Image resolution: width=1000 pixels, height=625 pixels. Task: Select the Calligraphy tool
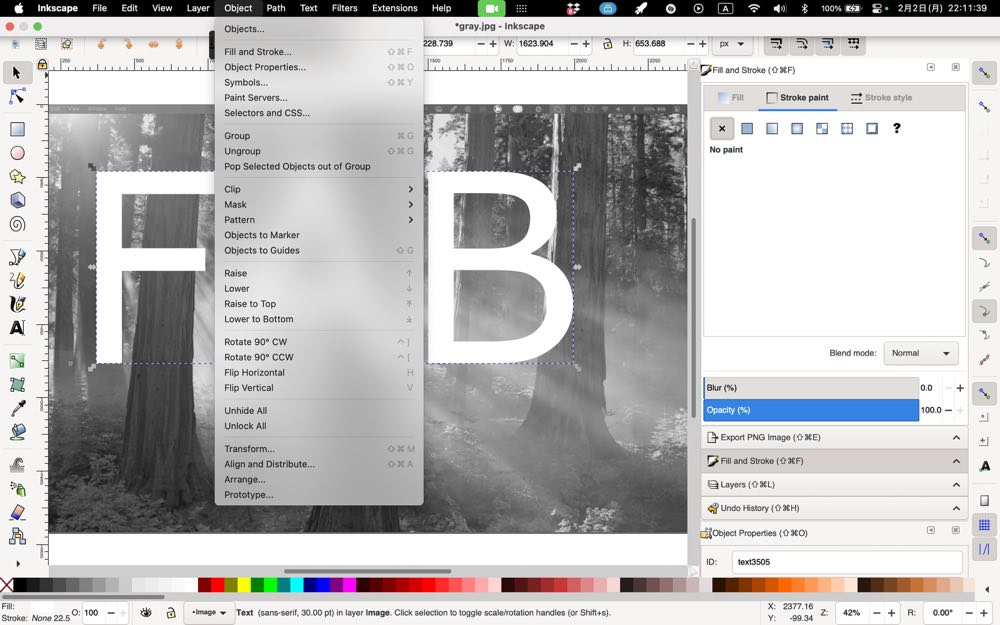point(17,304)
